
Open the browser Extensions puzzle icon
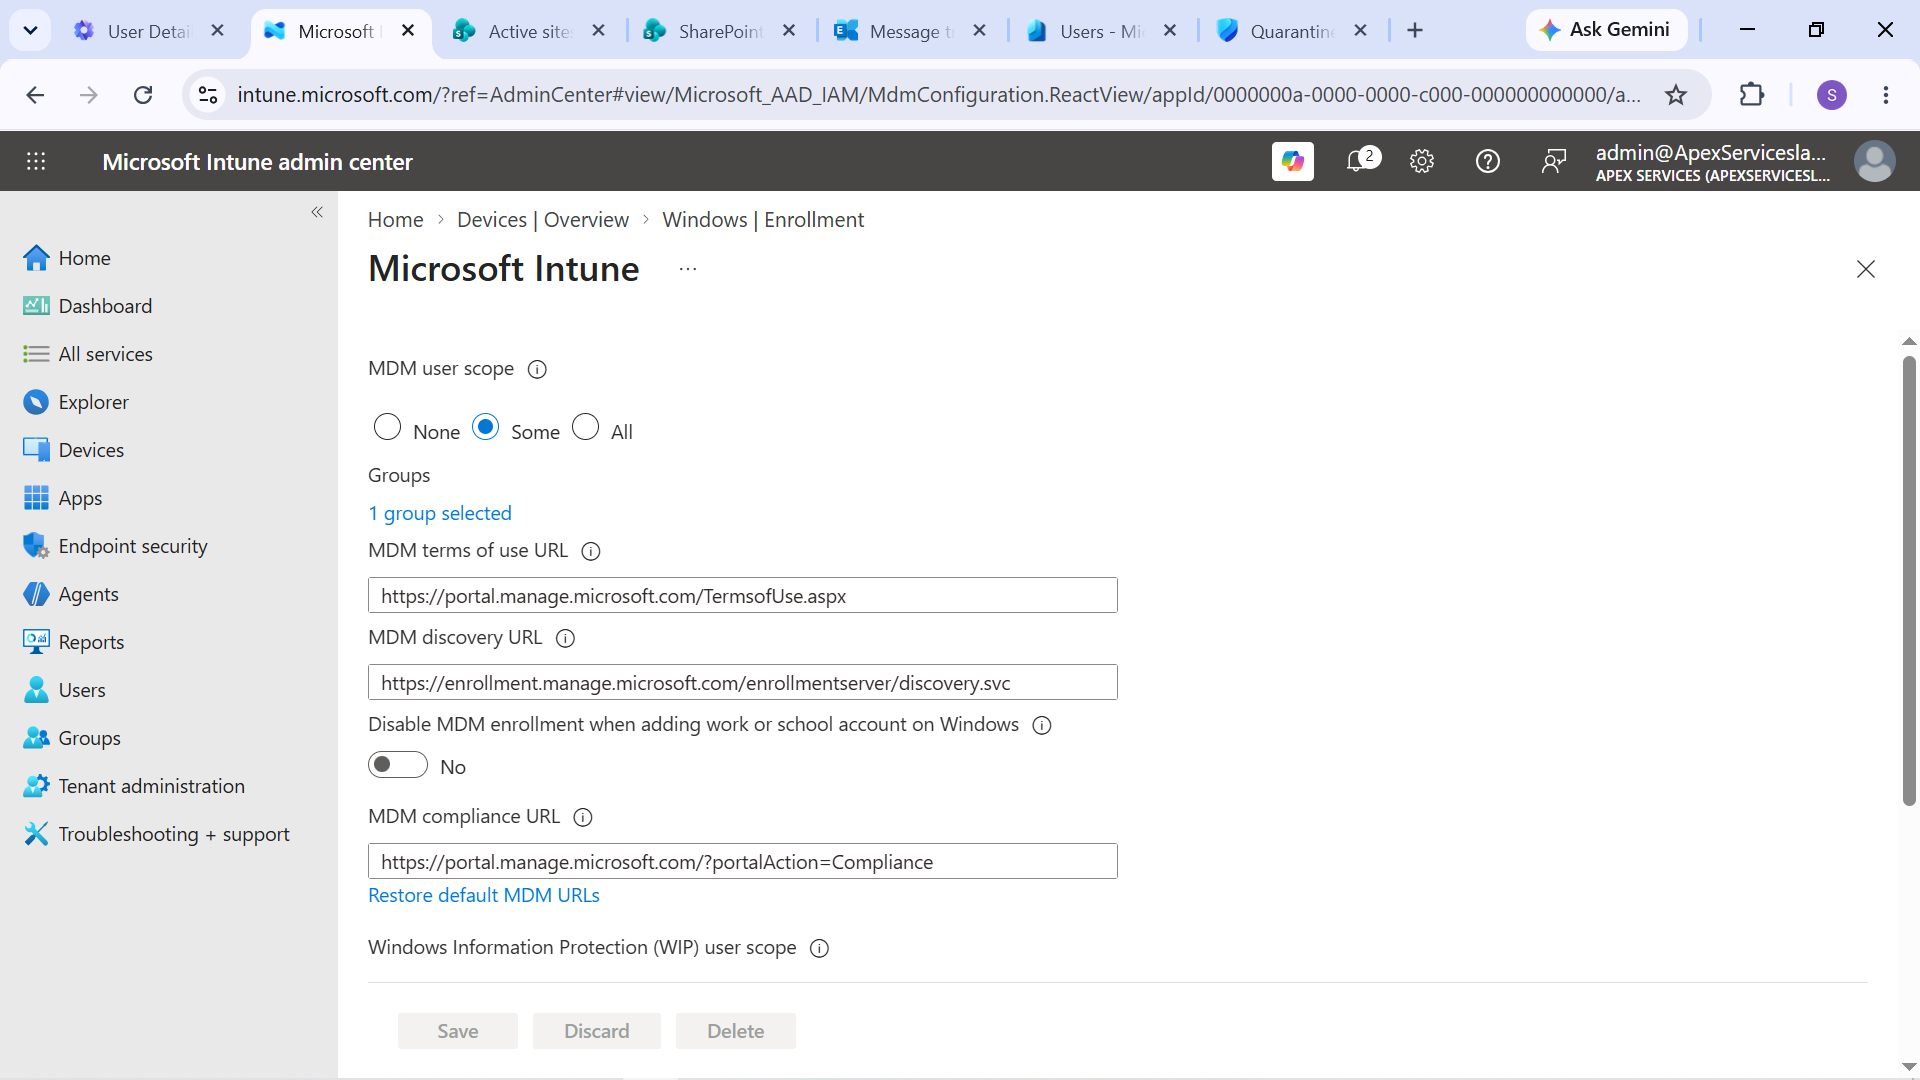point(1751,95)
